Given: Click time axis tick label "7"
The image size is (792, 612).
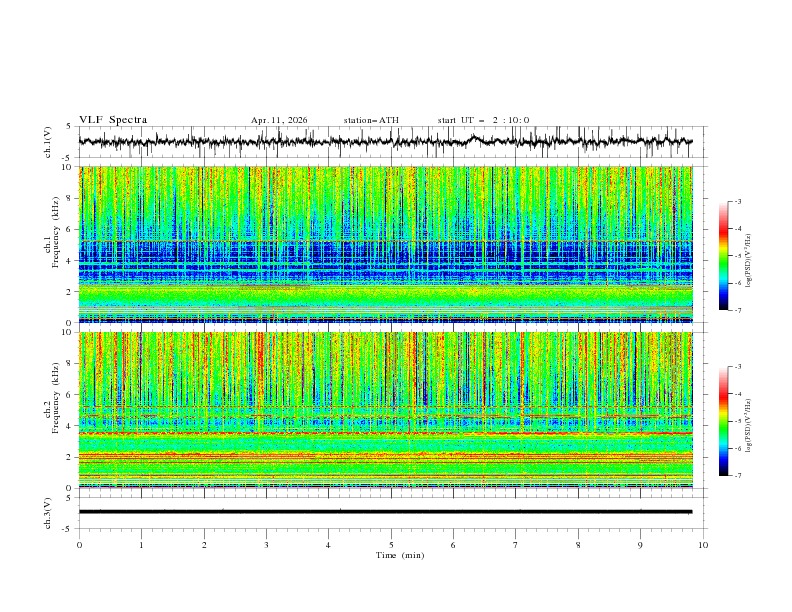Looking at the screenshot, I should (x=516, y=545).
